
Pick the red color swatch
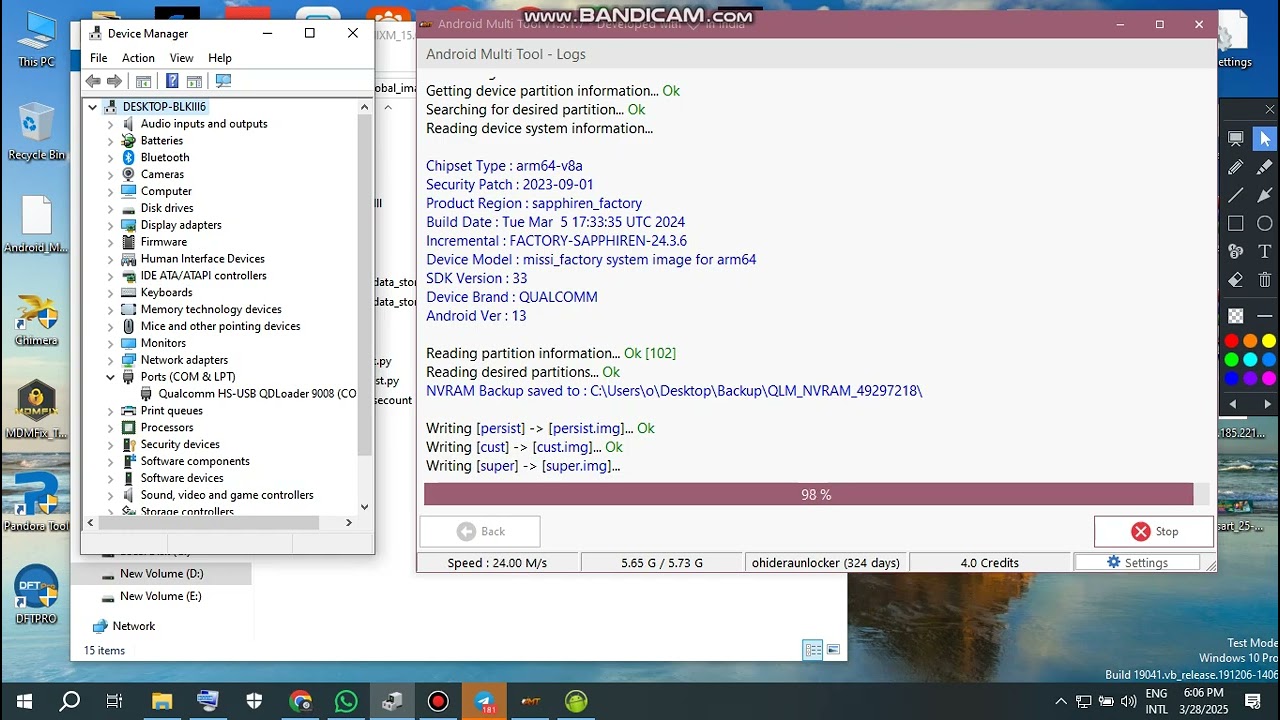[1232, 341]
